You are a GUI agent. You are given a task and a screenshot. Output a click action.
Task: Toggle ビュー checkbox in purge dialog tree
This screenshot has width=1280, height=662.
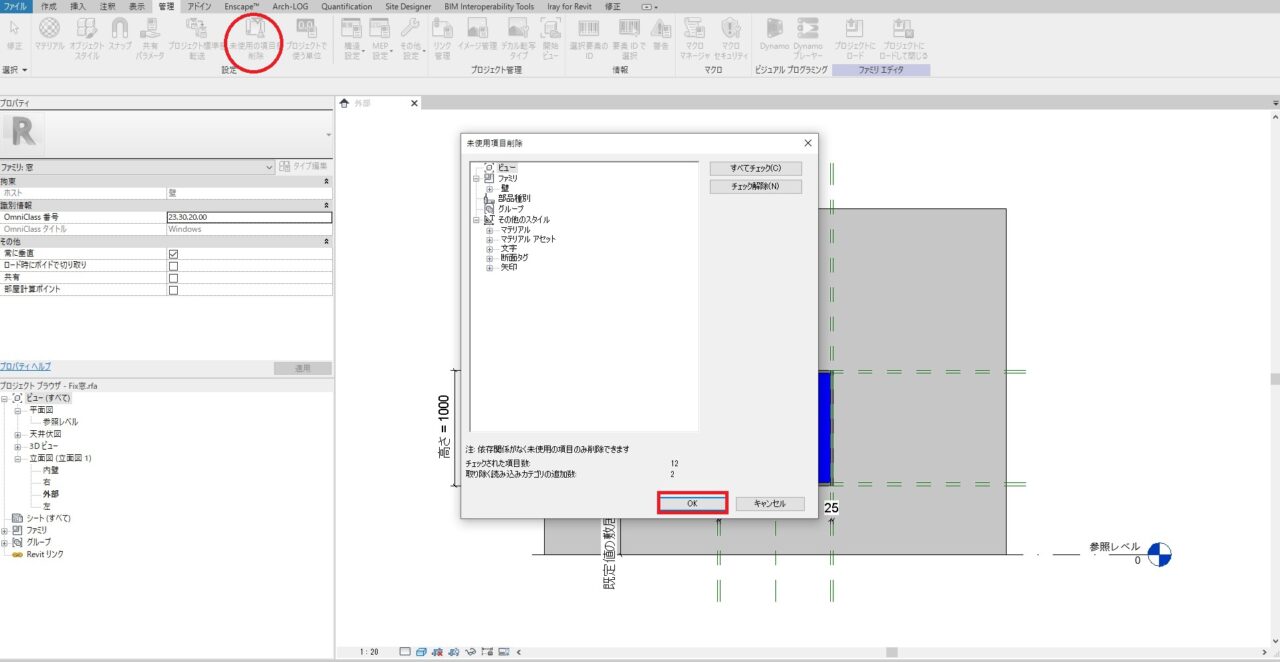pos(489,167)
